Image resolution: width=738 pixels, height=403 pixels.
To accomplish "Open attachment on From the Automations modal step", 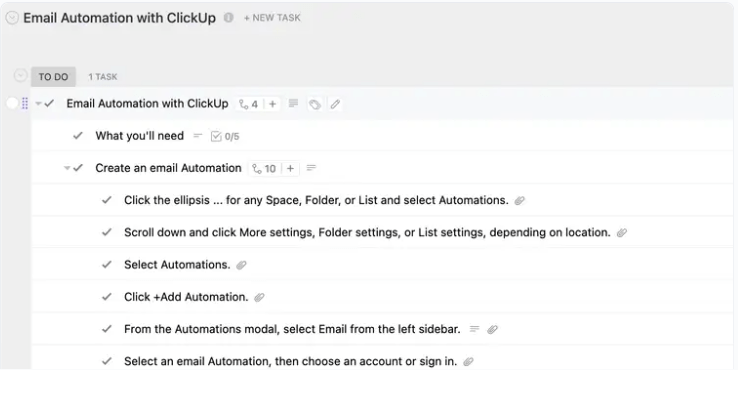I will pos(492,330).
